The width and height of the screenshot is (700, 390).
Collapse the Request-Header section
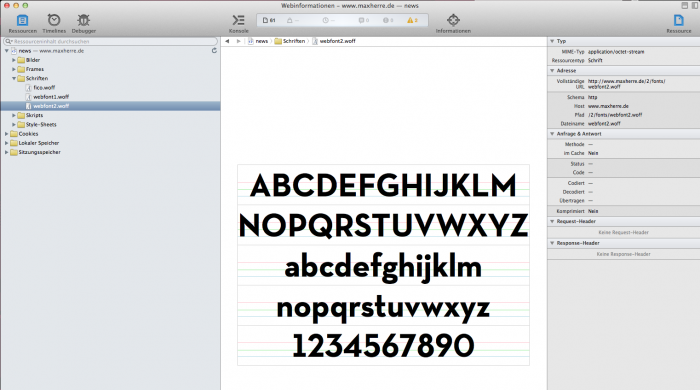(552, 221)
